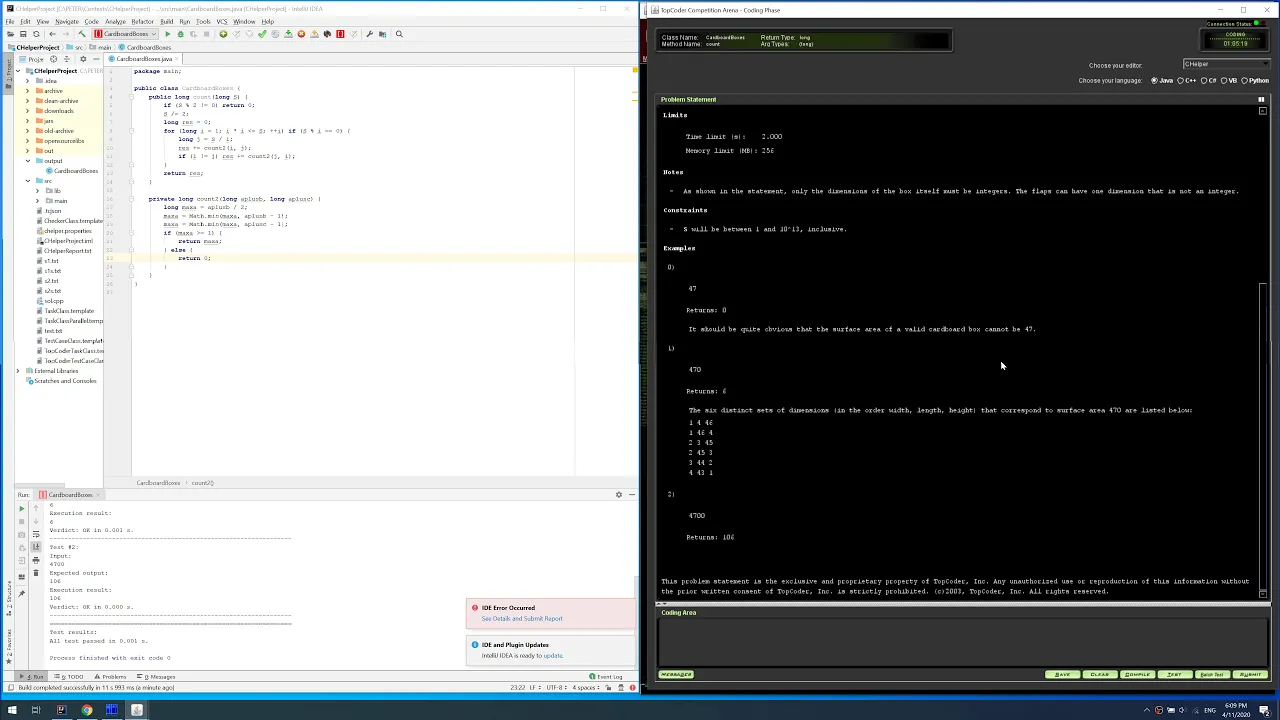Image resolution: width=1280 pixels, height=720 pixels.
Task: Build project with the hammer icon
Action: point(82,34)
